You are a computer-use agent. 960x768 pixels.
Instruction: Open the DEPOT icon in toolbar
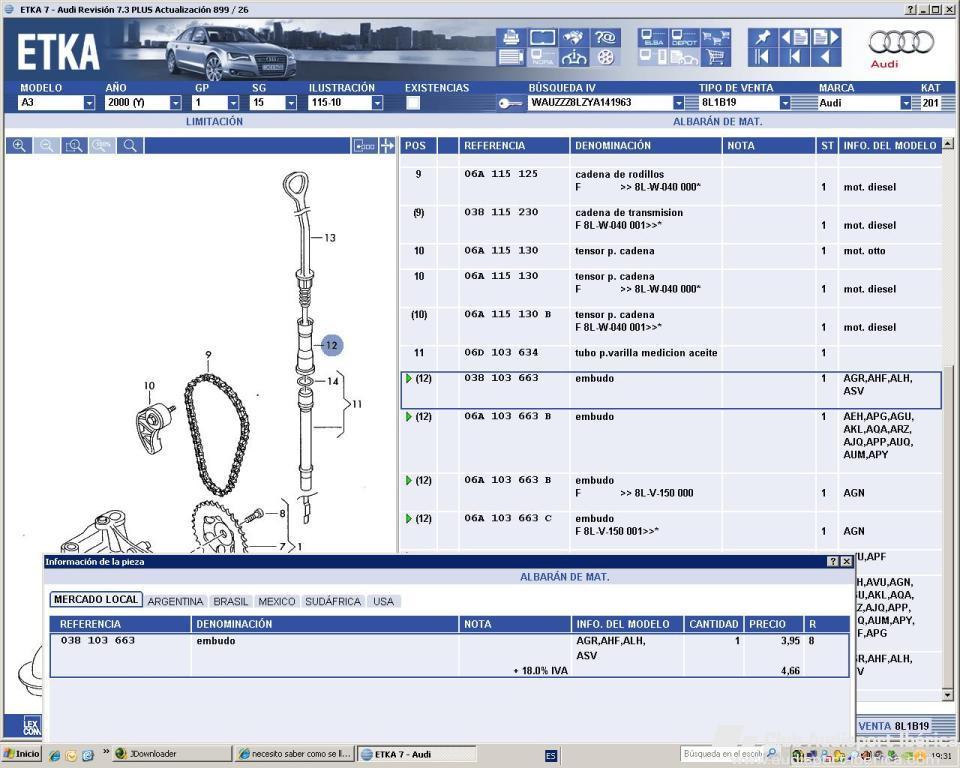[x=684, y=38]
